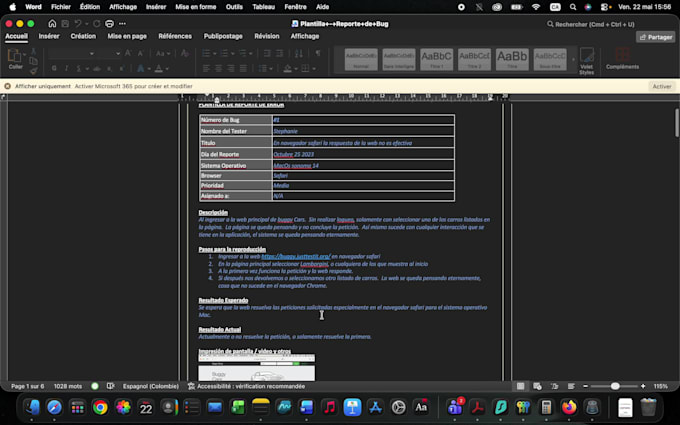Click the Redo icon in title bar
680x425 pixels.
(x=97, y=24)
